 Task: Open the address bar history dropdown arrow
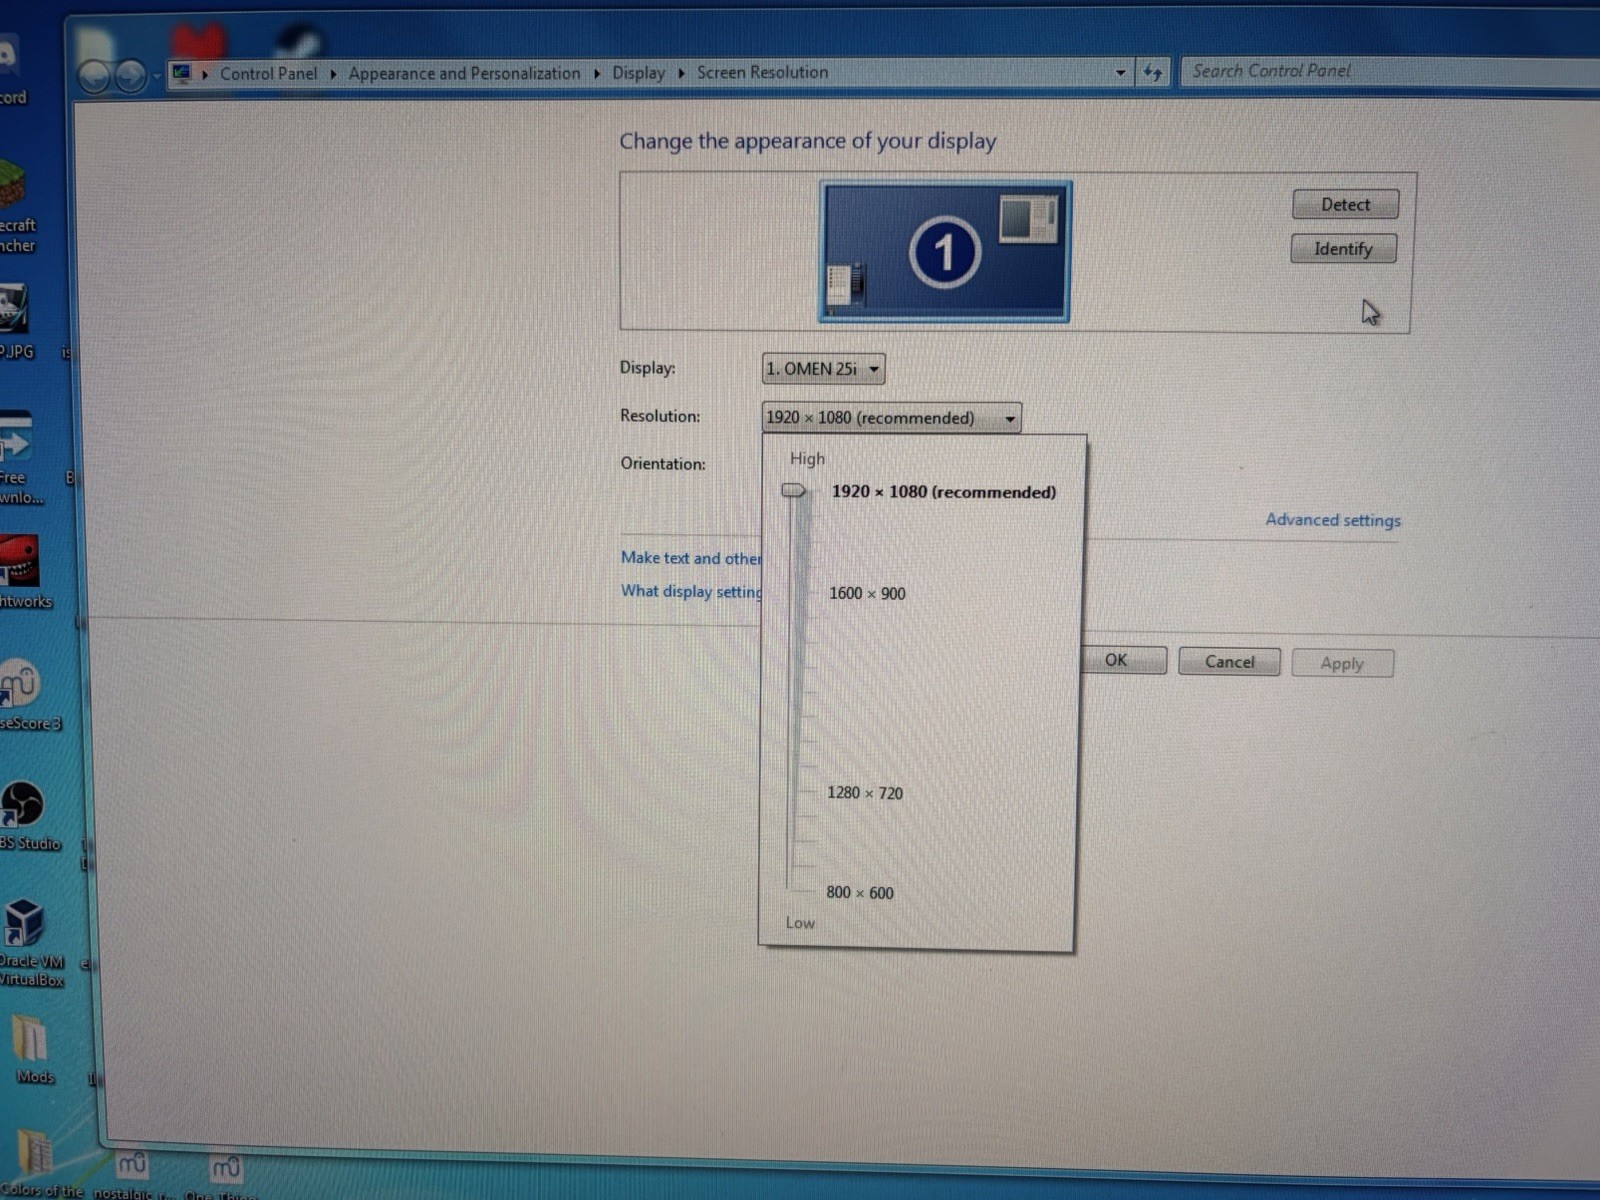pyautogui.click(x=1120, y=72)
